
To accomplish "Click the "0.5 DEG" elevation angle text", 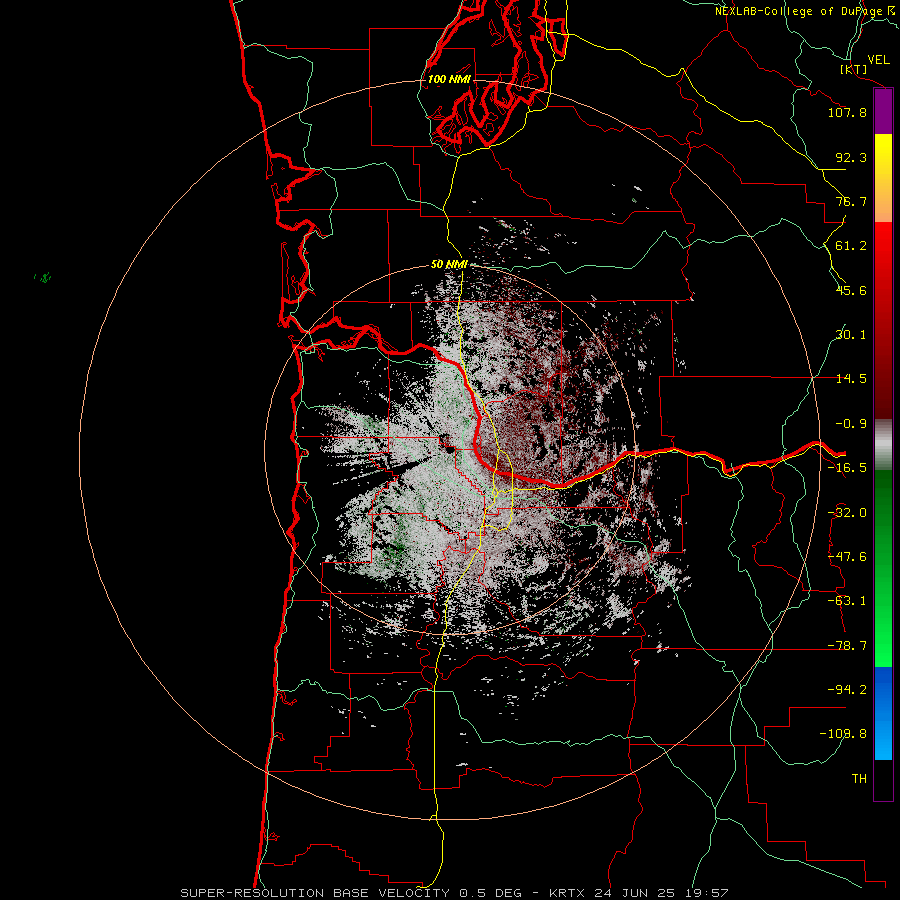I will 490,893.
